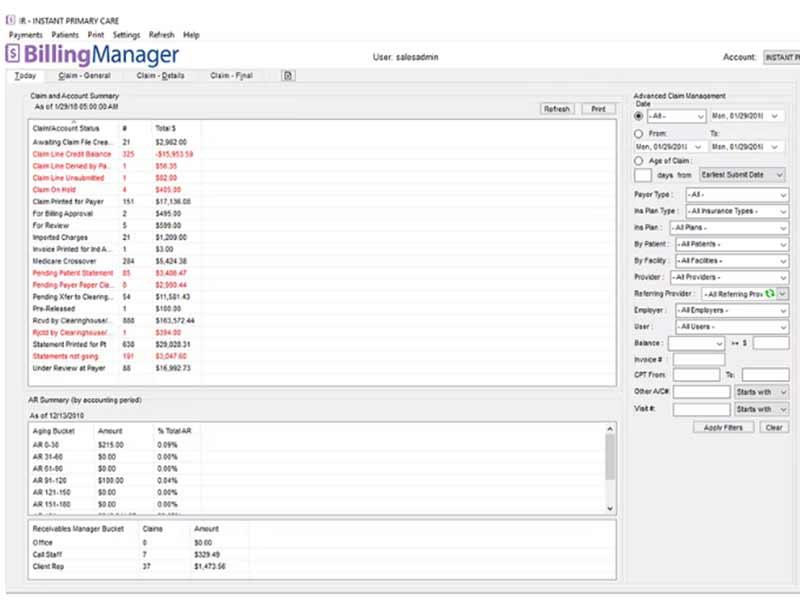Open the Settings menu
800x600 pixels.
pyautogui.click(x=126, y=35)
